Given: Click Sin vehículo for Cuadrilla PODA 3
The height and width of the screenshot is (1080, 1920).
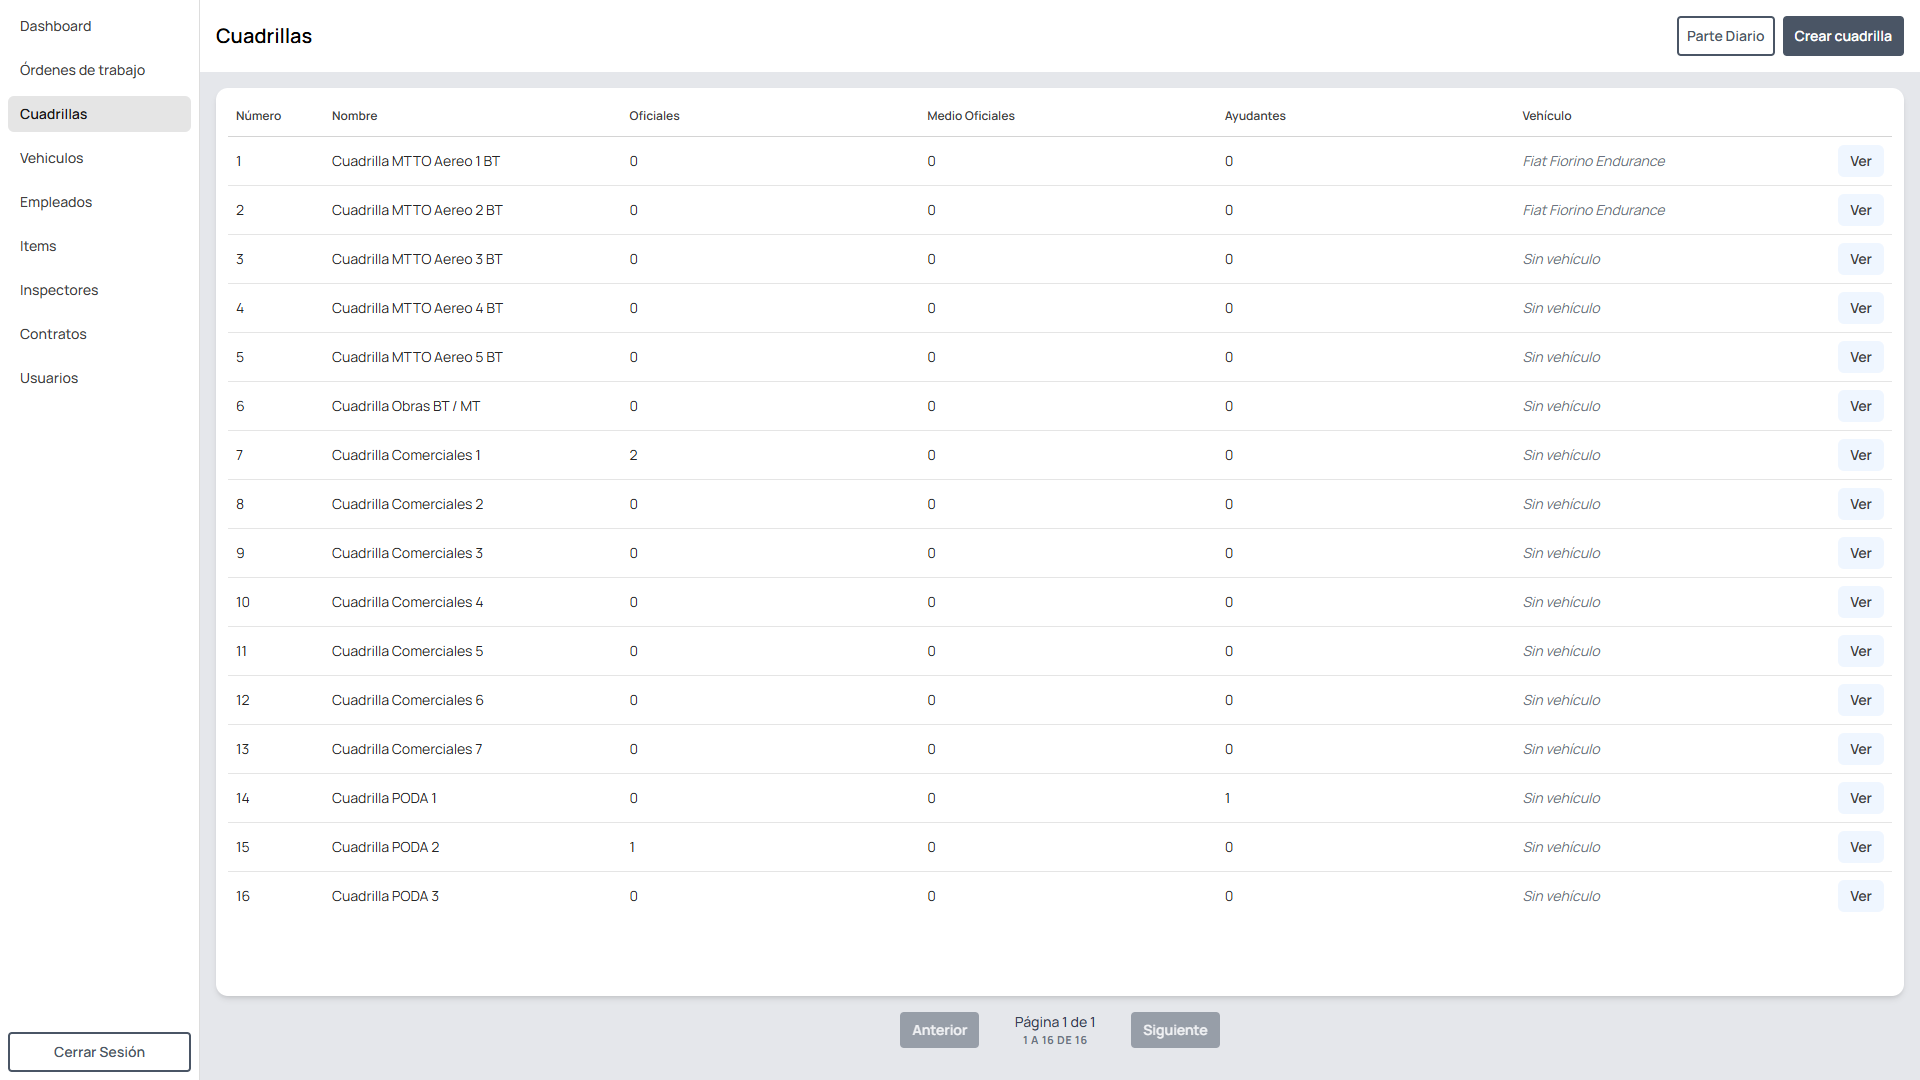Looking at the screenshot, I should point(1561,896).
